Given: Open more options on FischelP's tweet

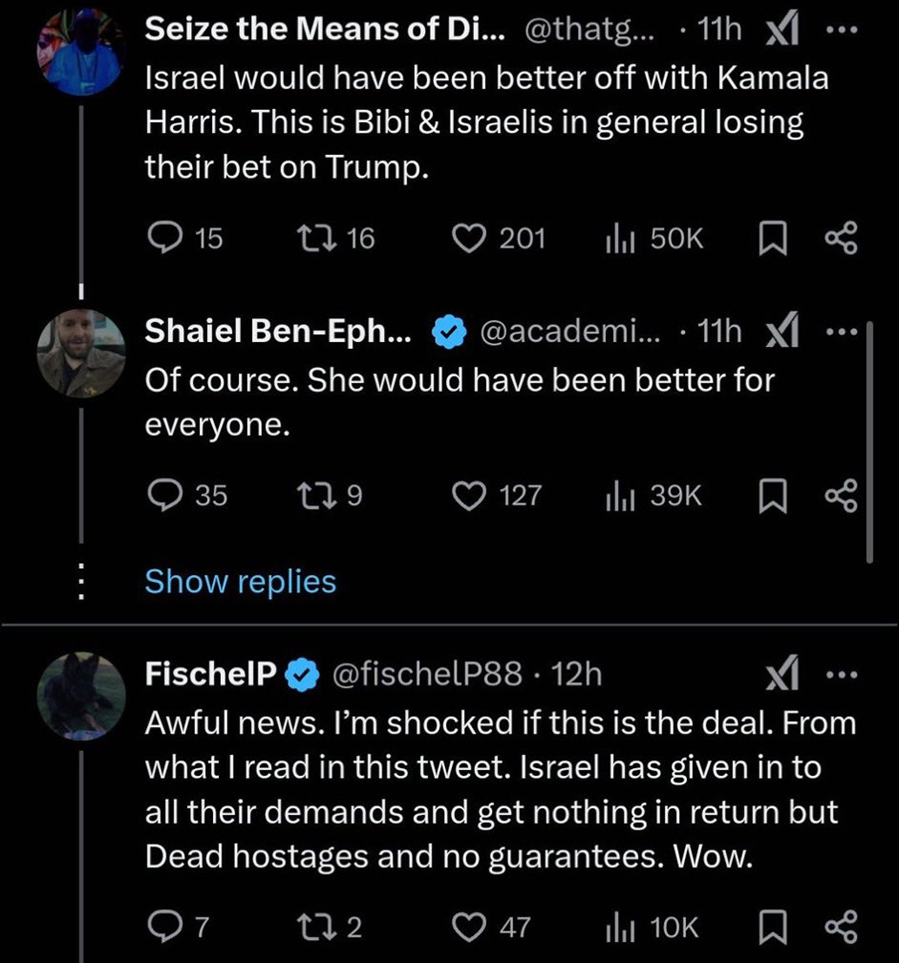Looking at the screenshot, I should tap(839, 675).
